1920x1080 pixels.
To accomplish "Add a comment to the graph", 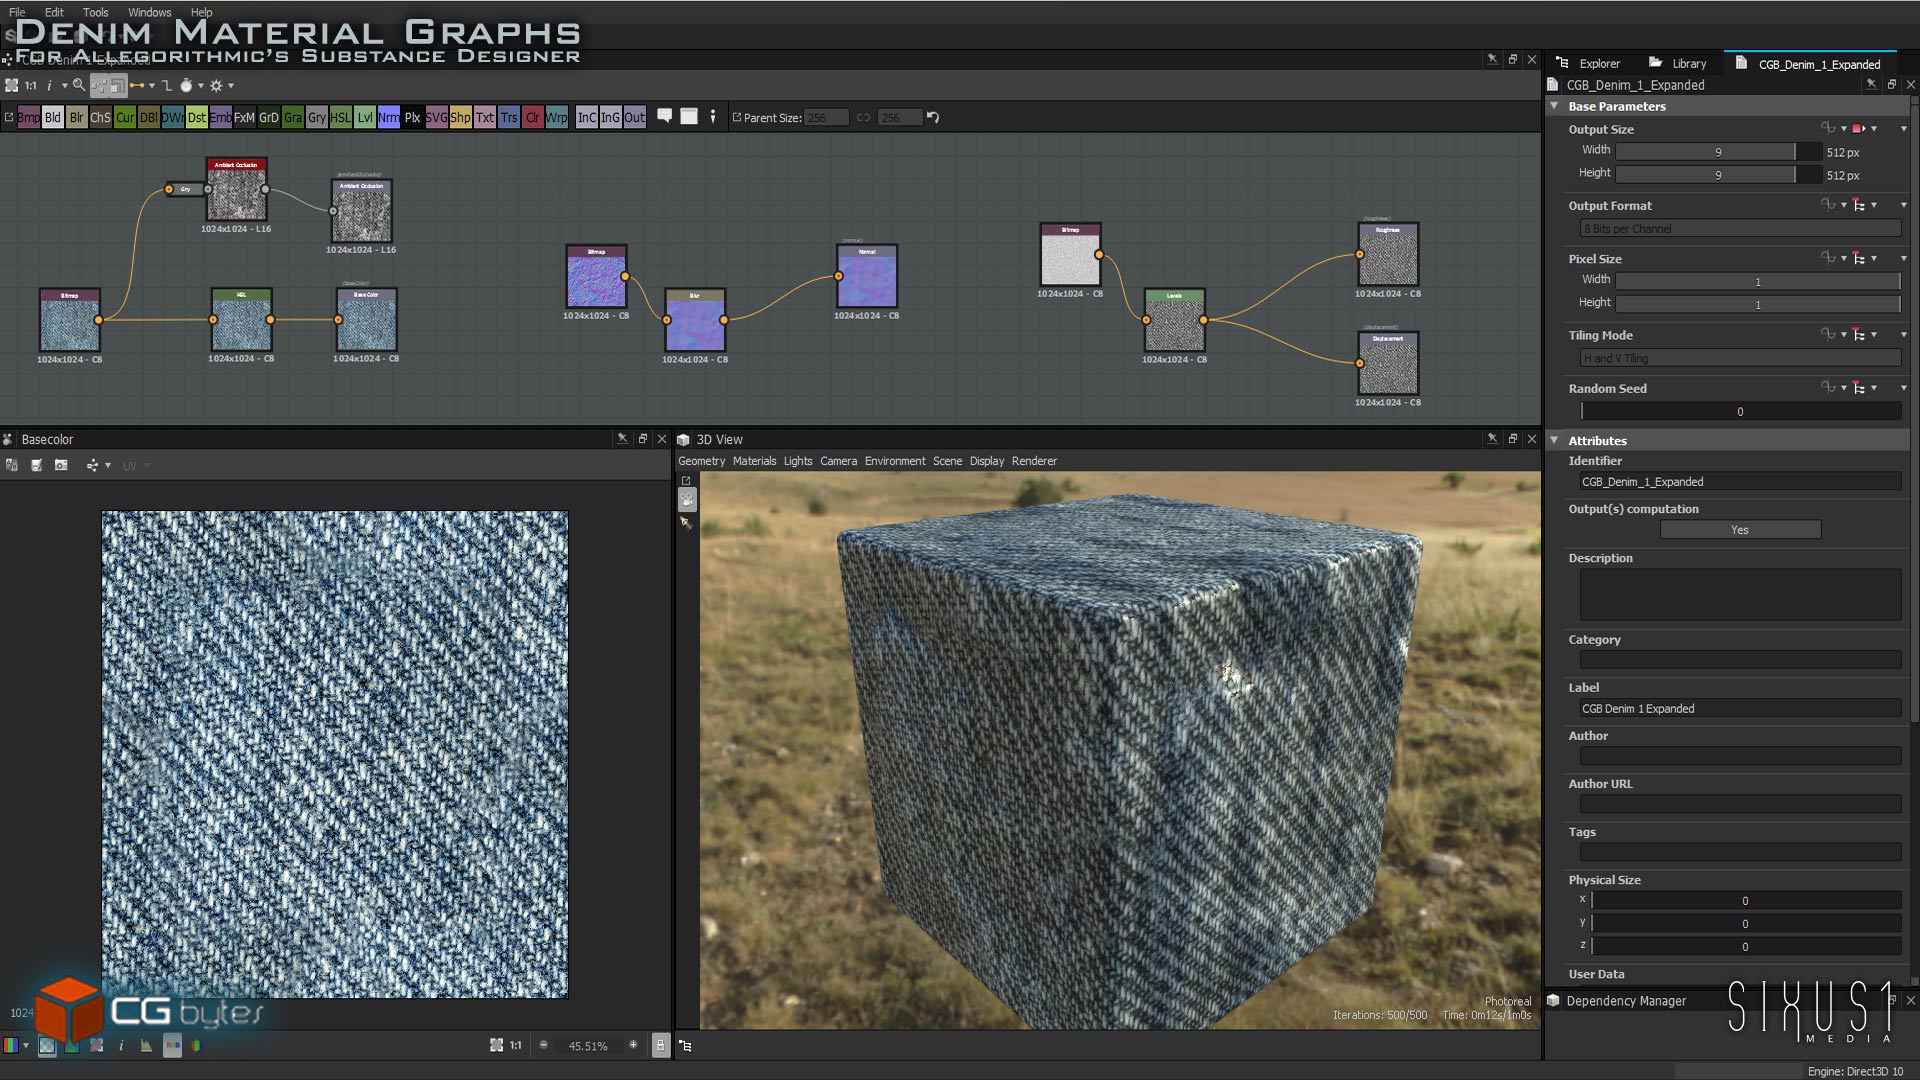I will 664,116.
